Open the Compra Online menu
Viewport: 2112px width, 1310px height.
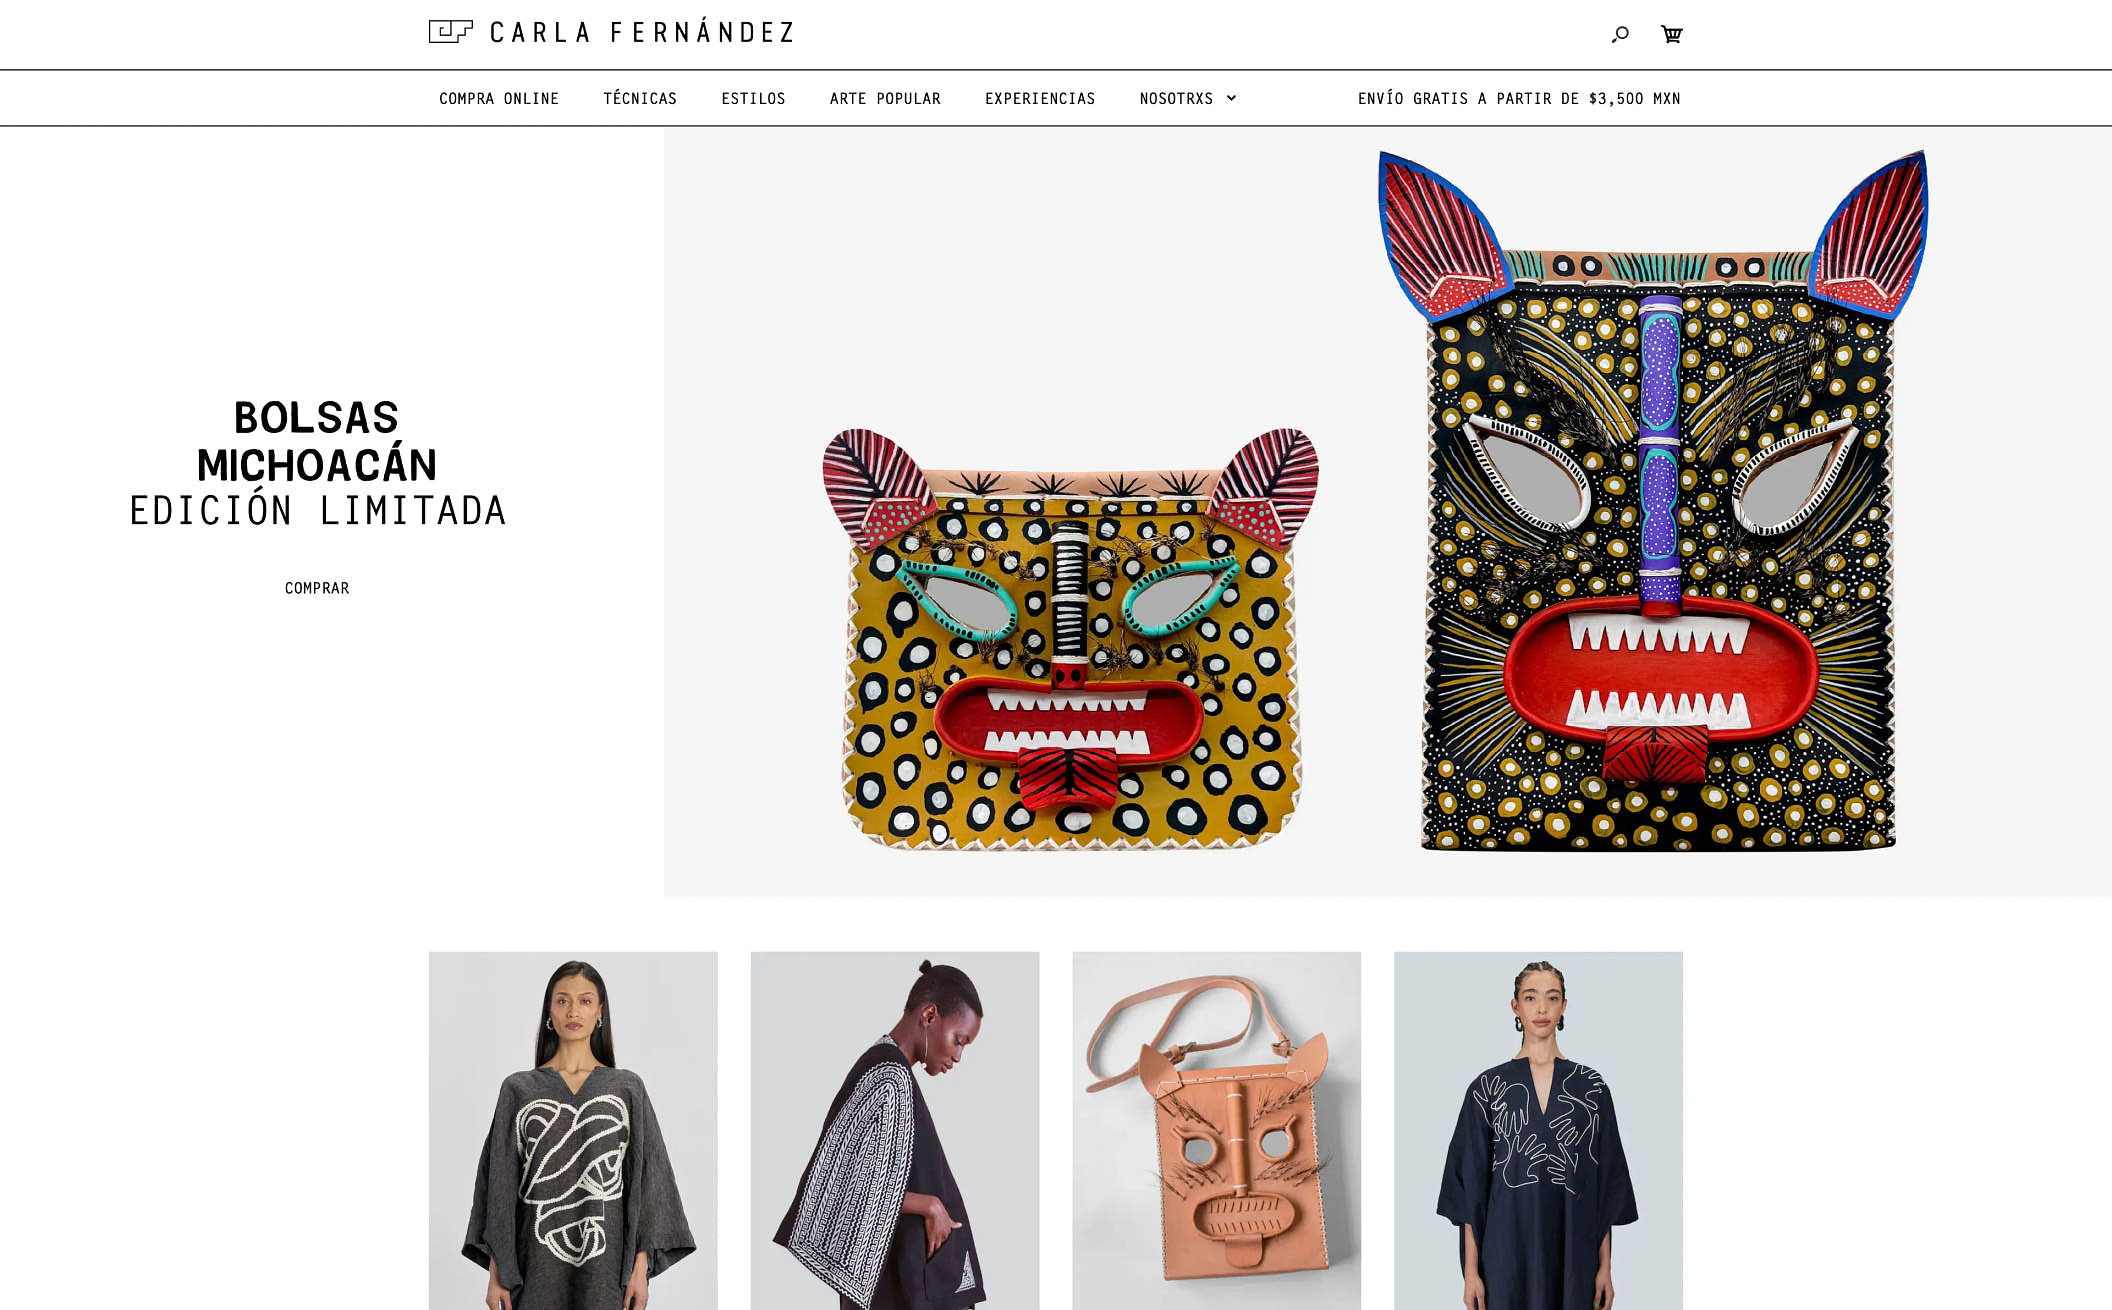tap(499, 98)
